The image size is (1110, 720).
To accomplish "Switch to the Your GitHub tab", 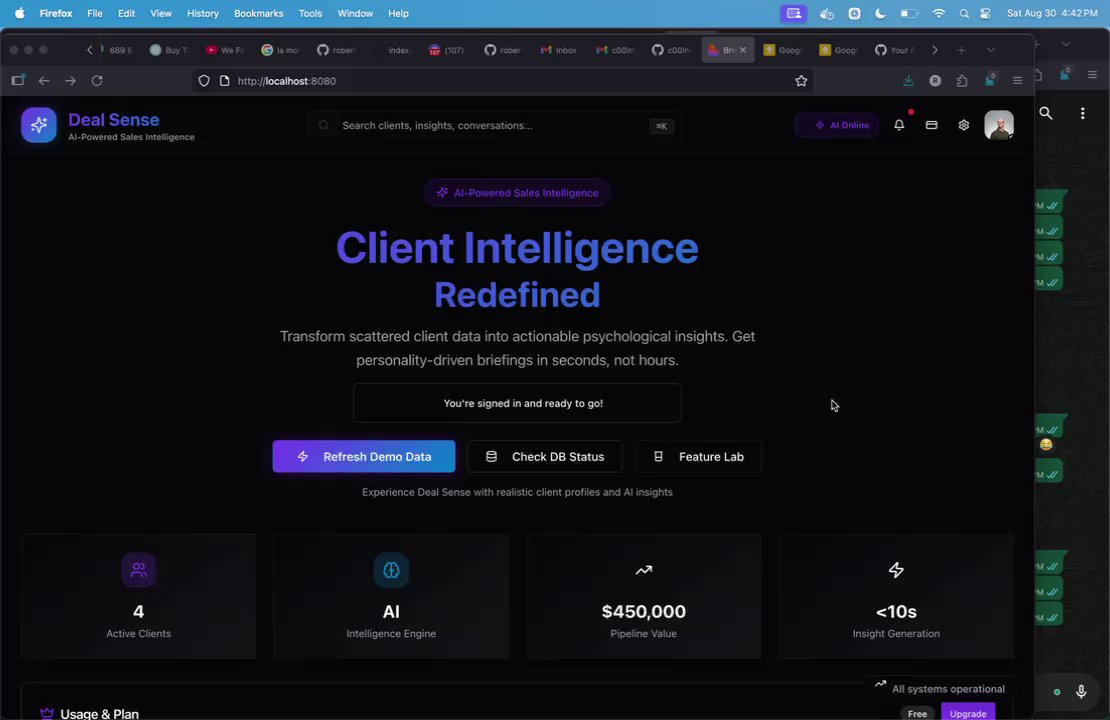I will [896, 50].
